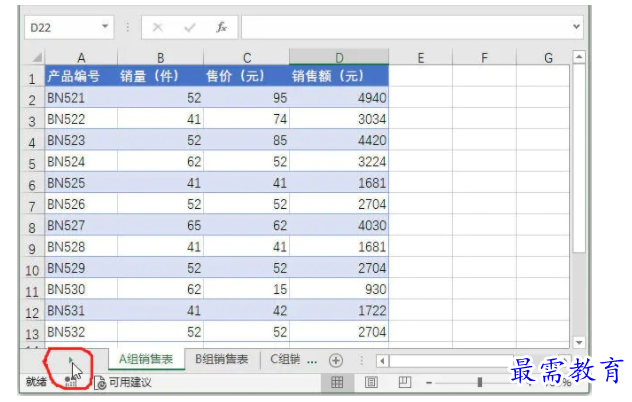The width and height of the screenshot is (632, 402).
Task: Select cell containing BN524
Action: pos(81,162)
